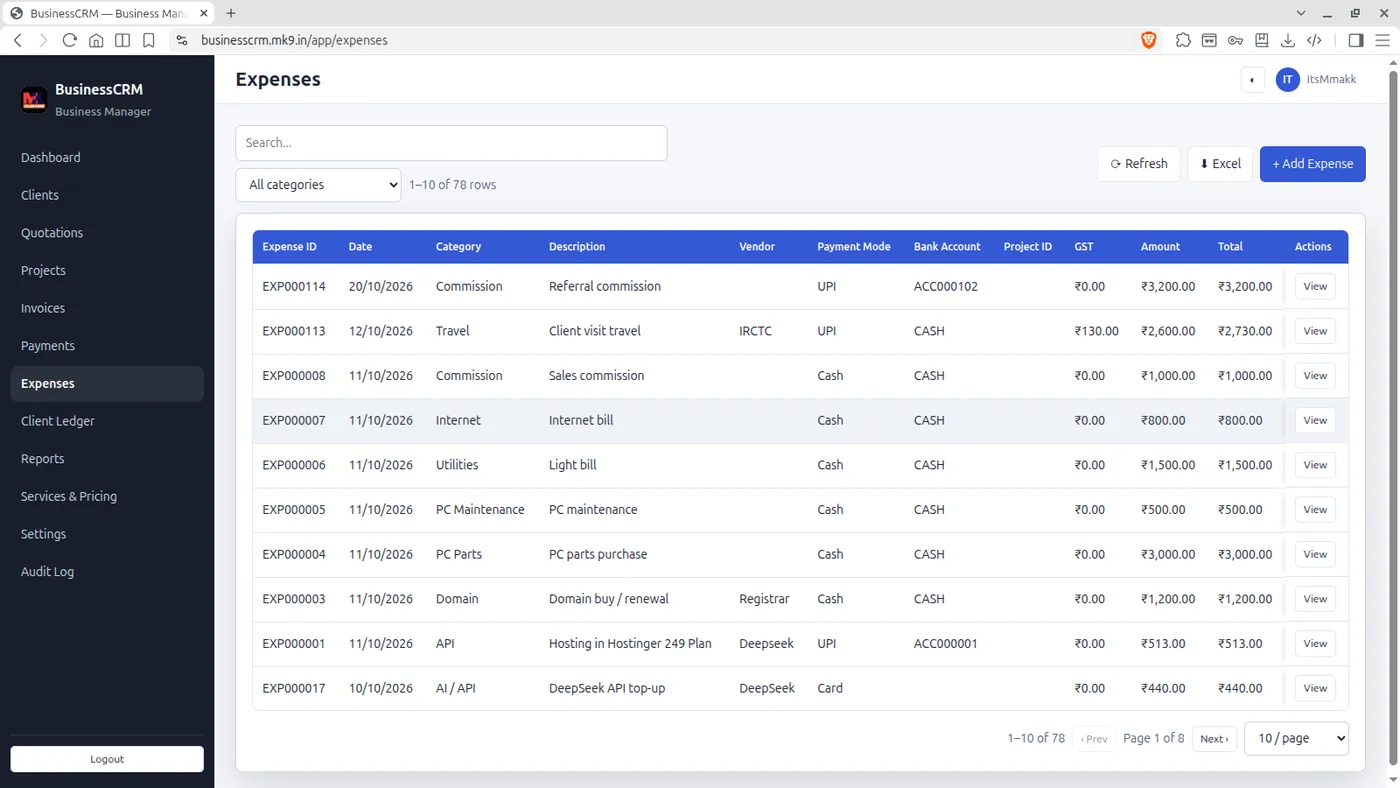
Task: Click the Amount column header
Action: pyautogui.click(x=1160, y=247)
